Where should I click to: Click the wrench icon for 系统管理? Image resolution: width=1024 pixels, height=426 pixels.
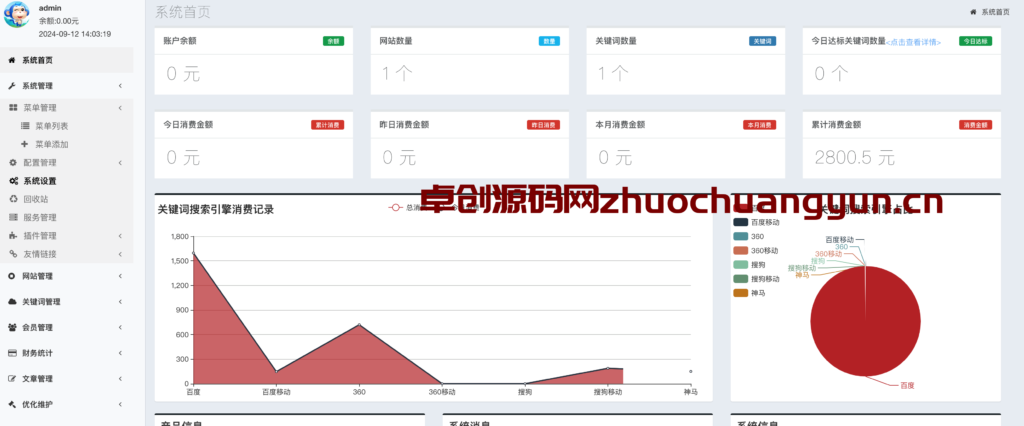click(x=12, y=86)
